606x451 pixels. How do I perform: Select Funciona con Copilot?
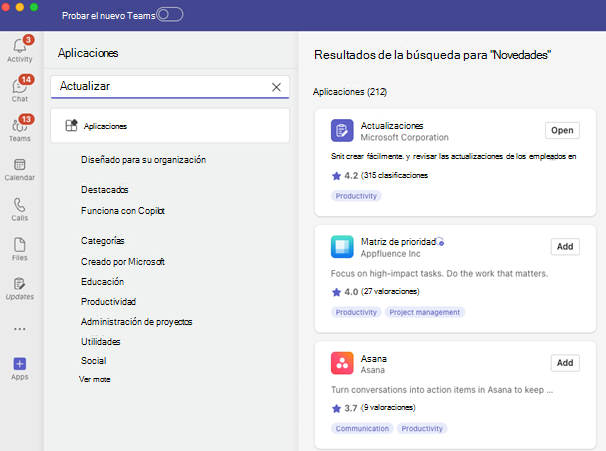(123, 211)
